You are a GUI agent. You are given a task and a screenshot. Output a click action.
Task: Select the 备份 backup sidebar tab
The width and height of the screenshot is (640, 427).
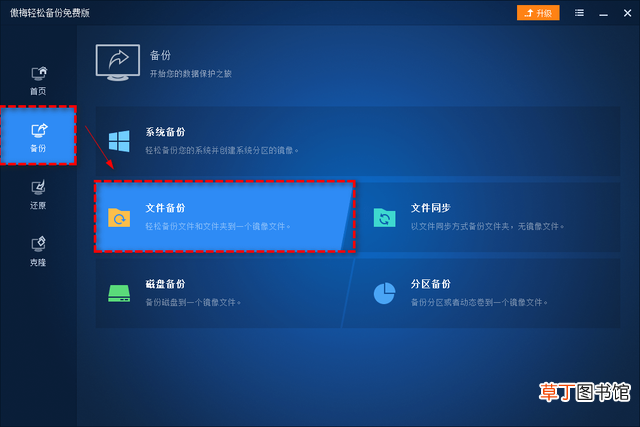(38, 136)
